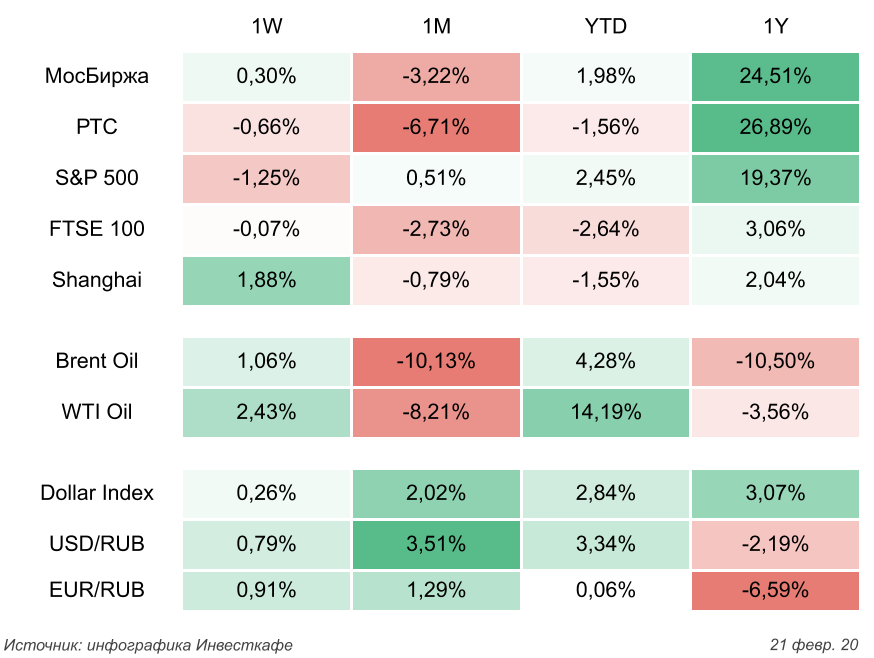The image size is (874, 658).
Task: Select the 19,37% S&P 500 yearly cell
Action: pyautogui.click(x=775, y=178)
